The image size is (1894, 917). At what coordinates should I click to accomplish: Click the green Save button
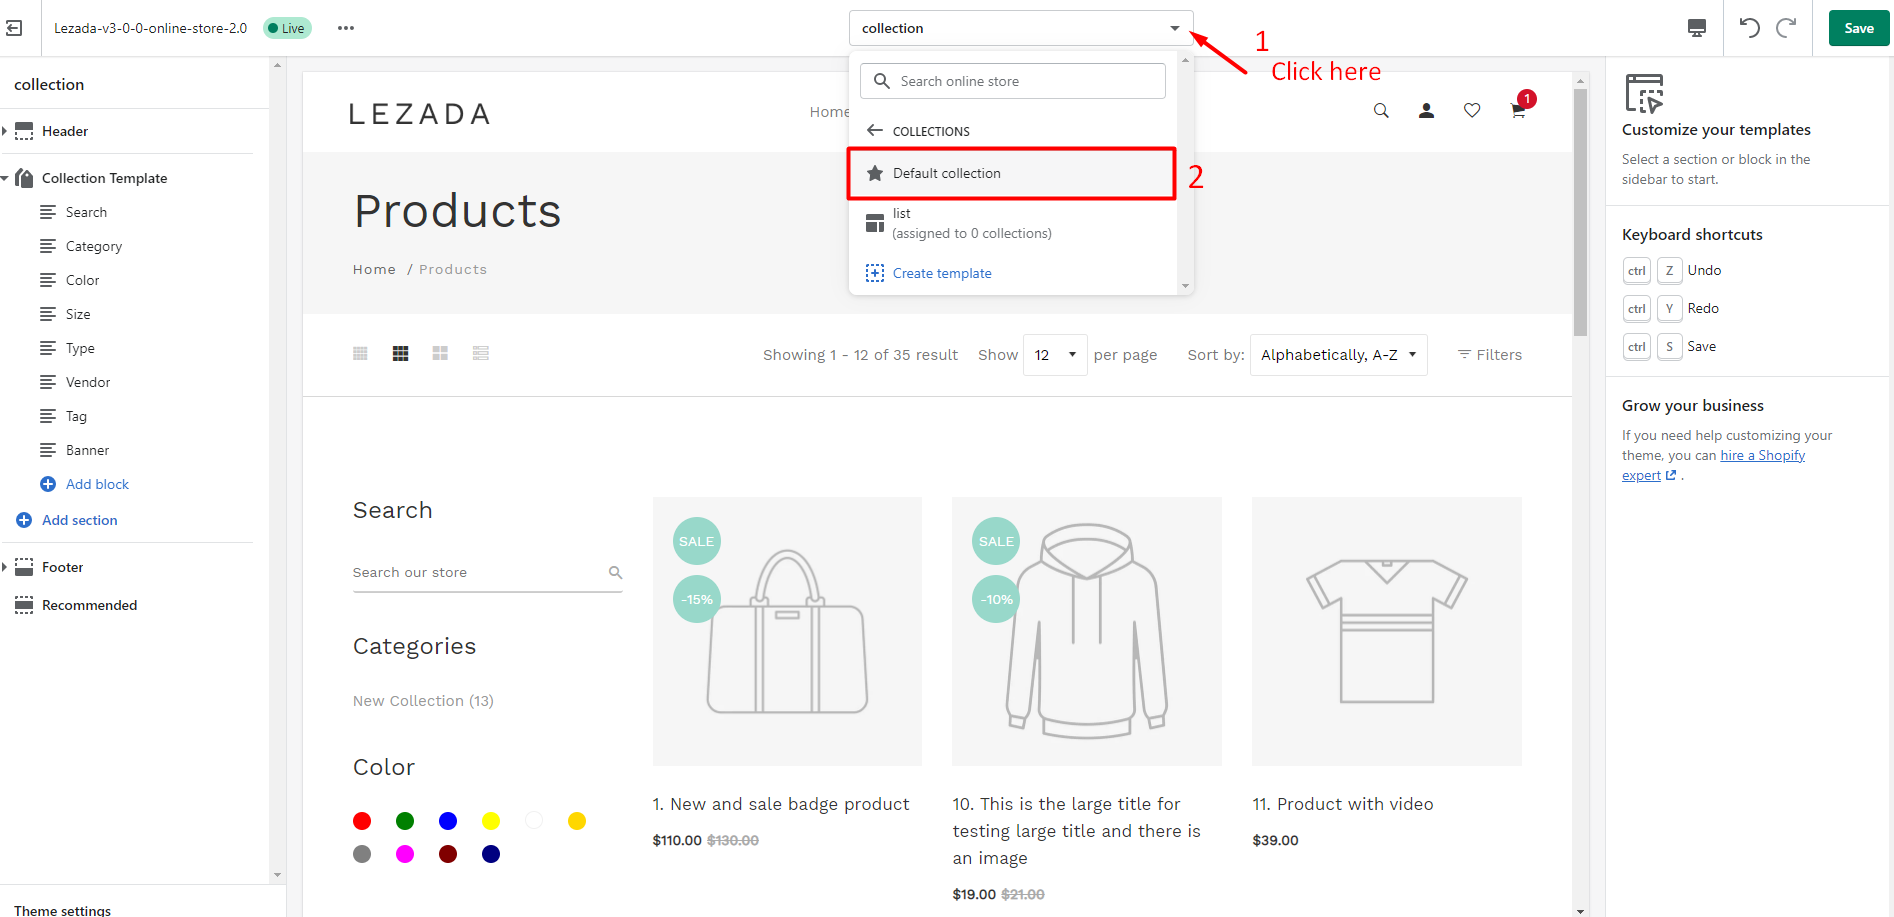point(1858,27)
